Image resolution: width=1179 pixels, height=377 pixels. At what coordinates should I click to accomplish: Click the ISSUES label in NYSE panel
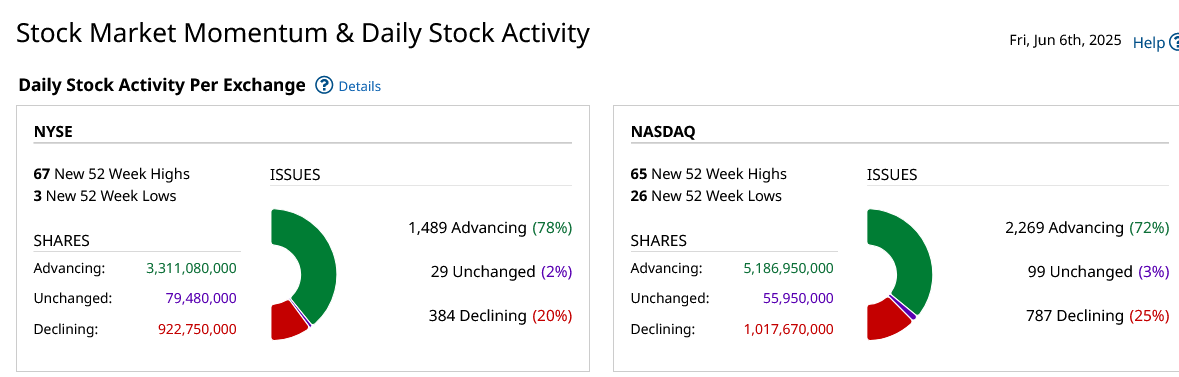pyautogui.click(x=295, y=175)
